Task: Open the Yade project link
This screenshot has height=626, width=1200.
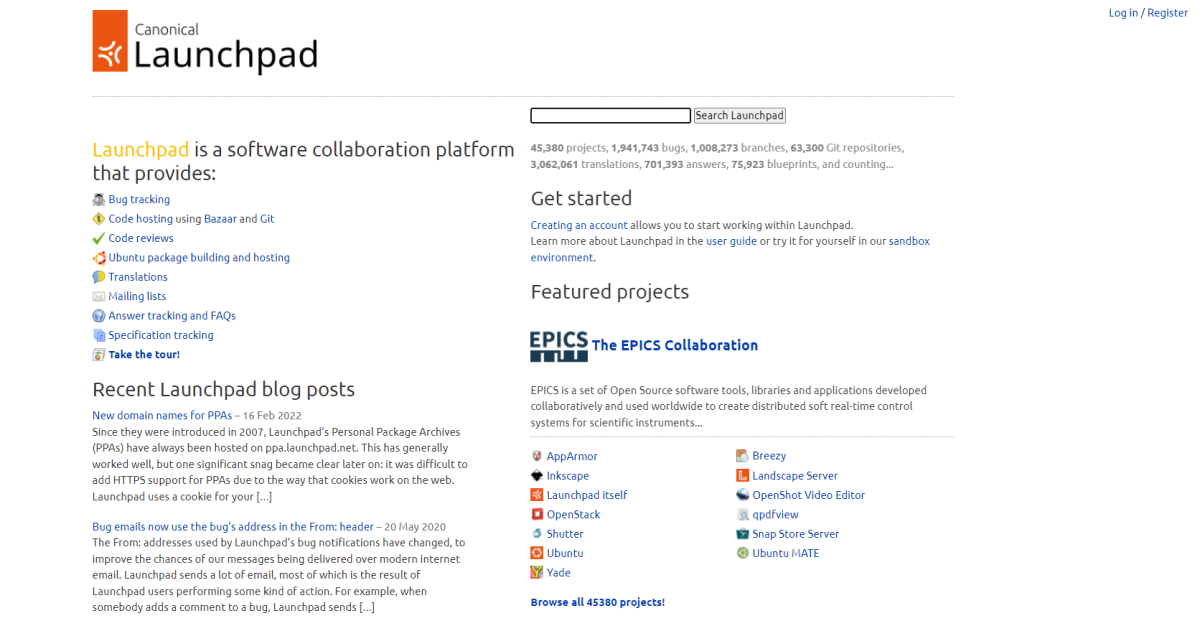Action: coord(559,573)
